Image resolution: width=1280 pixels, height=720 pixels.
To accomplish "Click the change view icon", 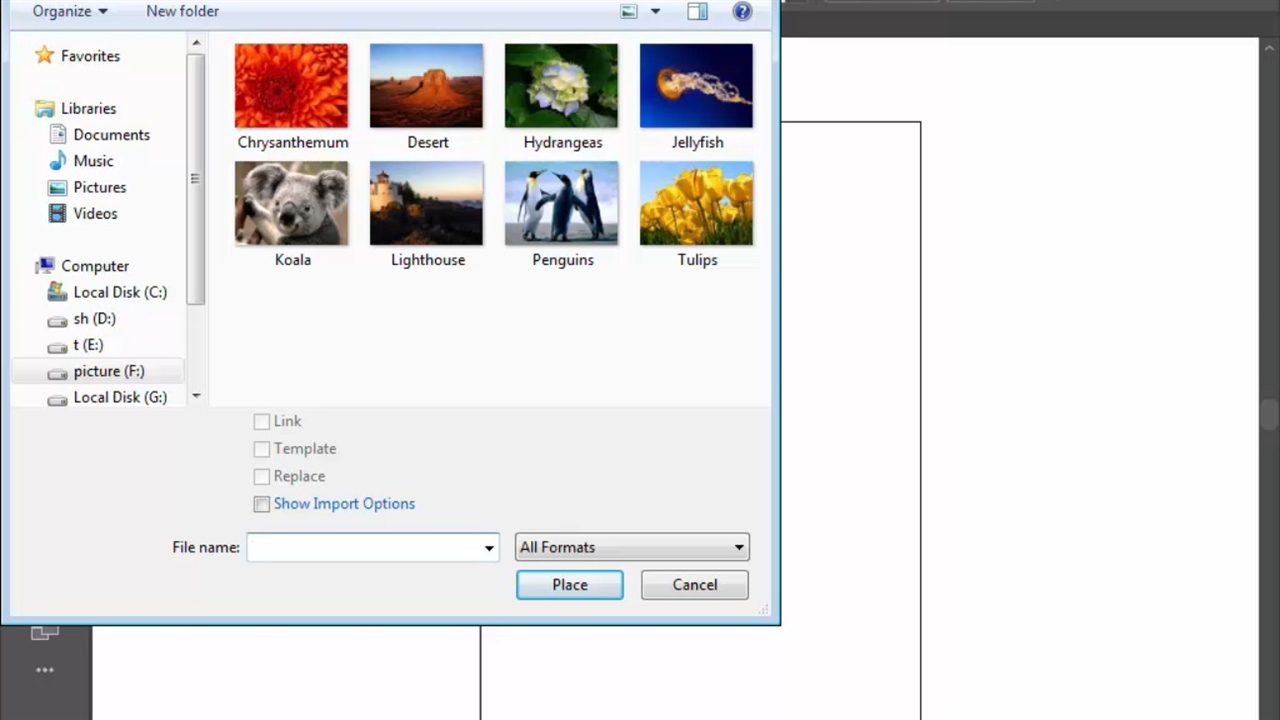I will click(629, 12).
